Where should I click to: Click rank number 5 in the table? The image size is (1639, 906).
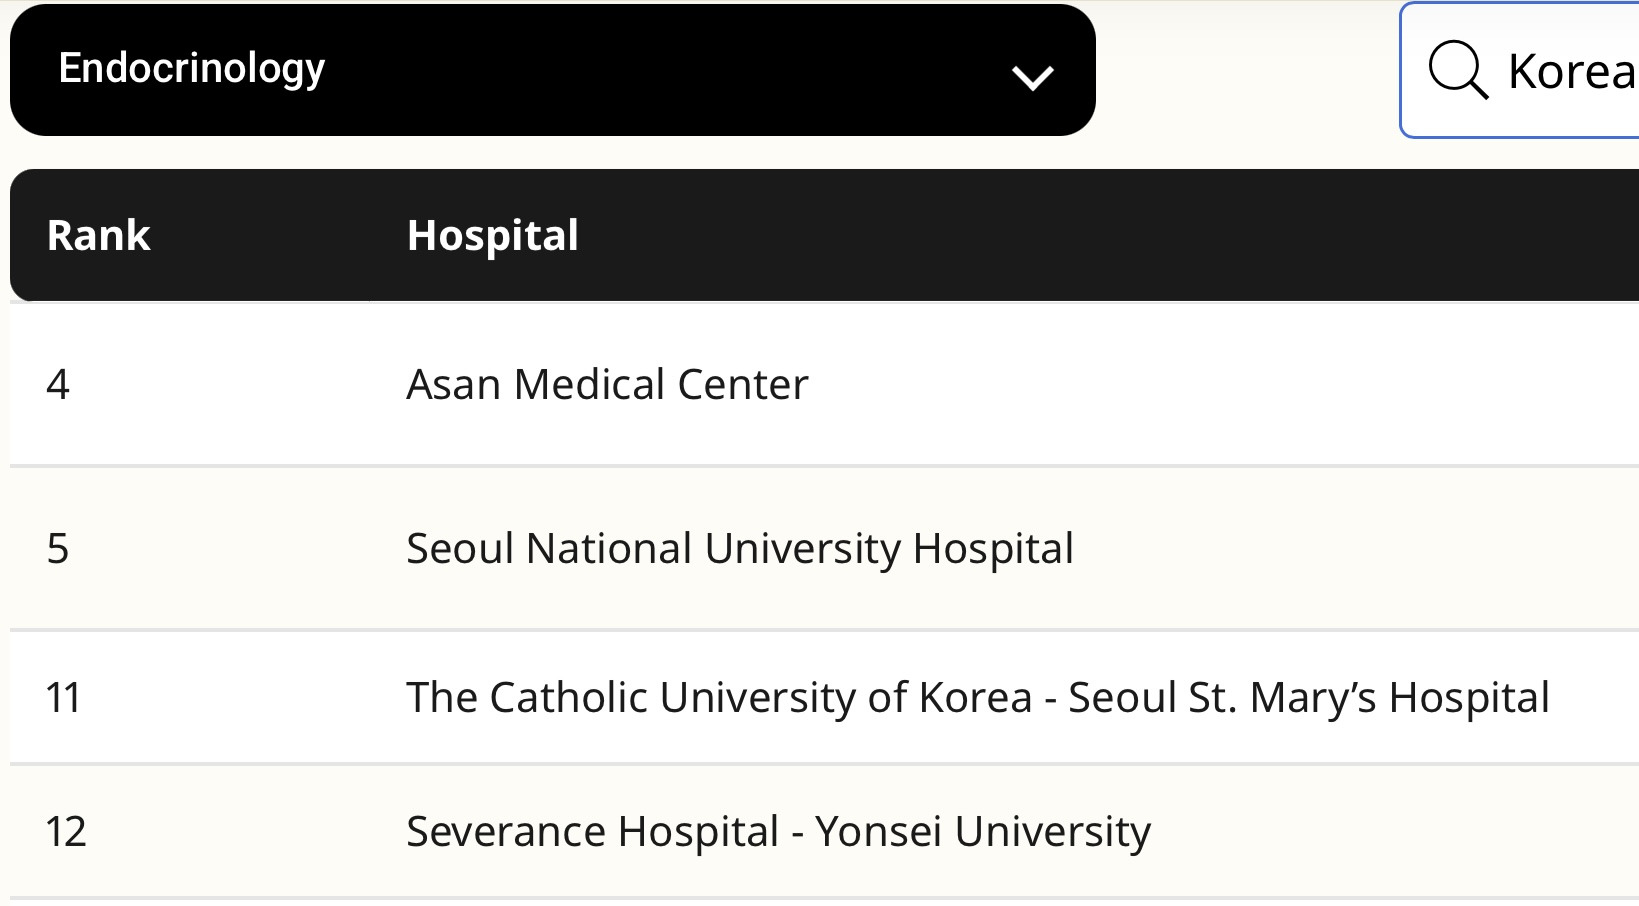[x=58, y=549]
